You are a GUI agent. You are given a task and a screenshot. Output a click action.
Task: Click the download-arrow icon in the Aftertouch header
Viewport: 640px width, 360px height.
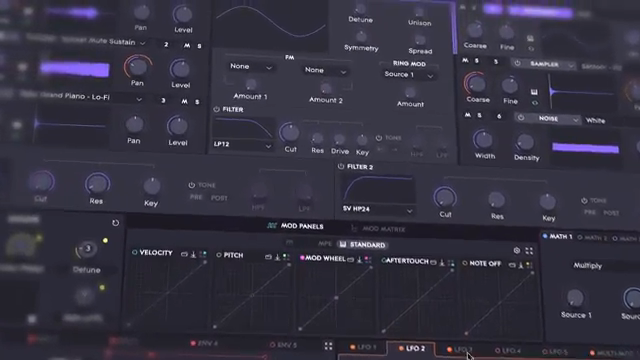click(442, 262)
